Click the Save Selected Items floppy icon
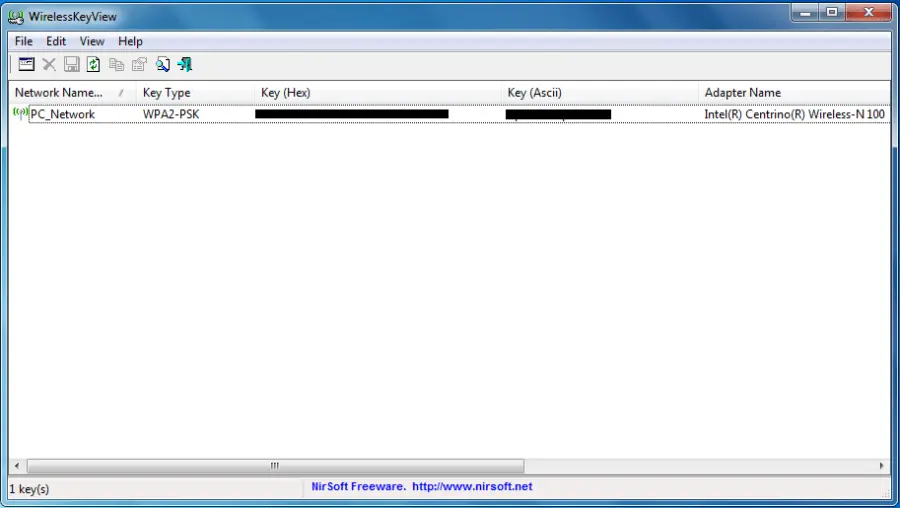 tap(71, 64)
